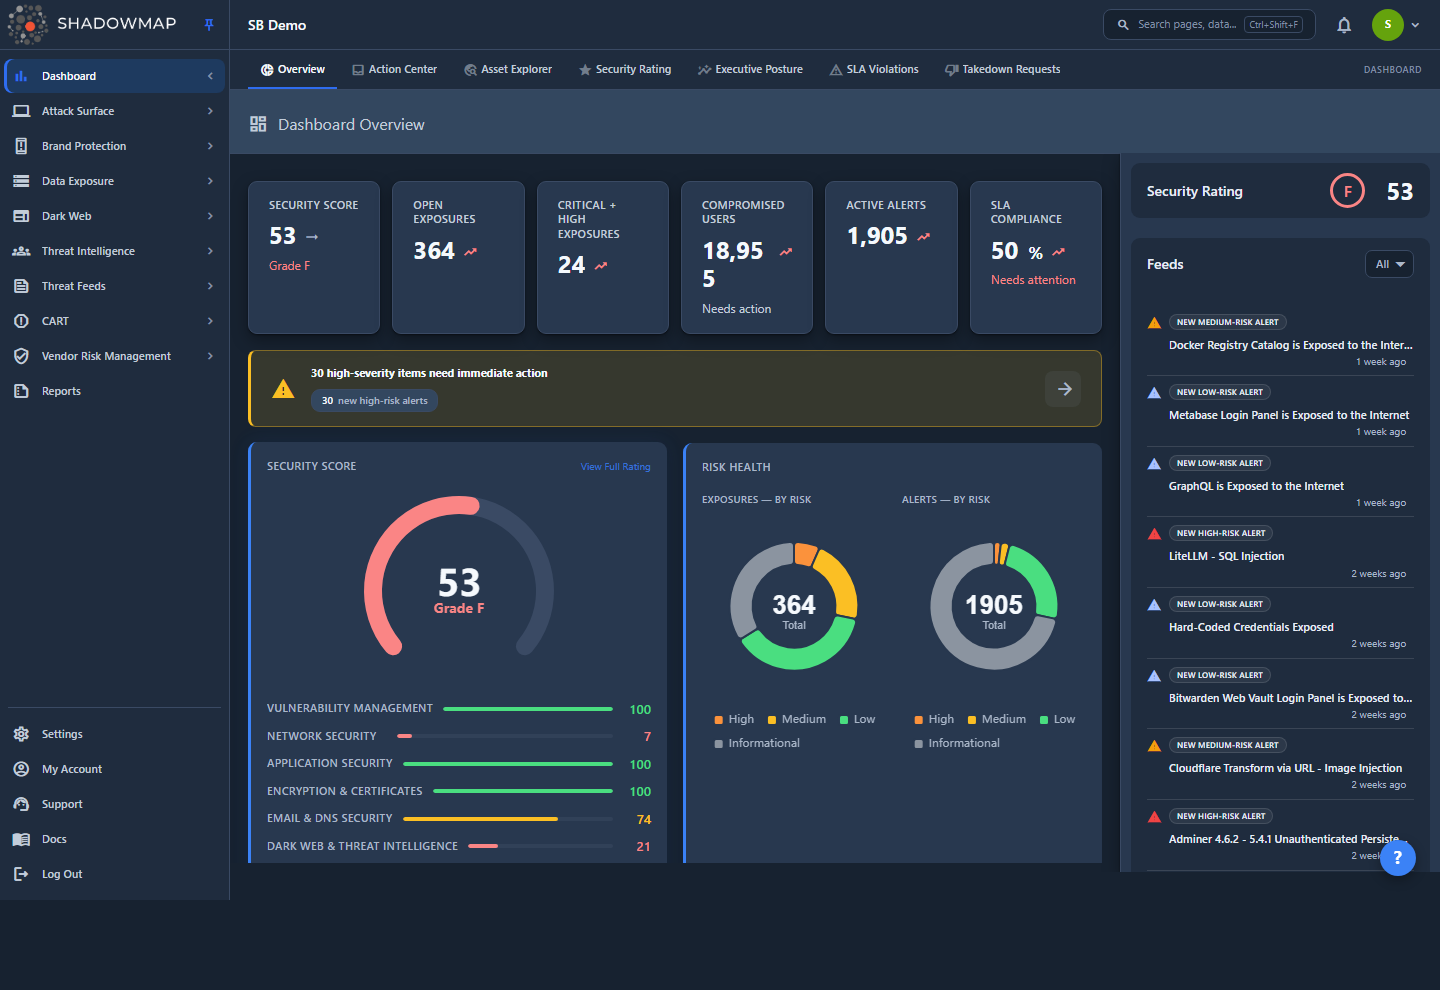Open the Security Rating tab
Screen dimensions: 1440x990
click(625, 70)
